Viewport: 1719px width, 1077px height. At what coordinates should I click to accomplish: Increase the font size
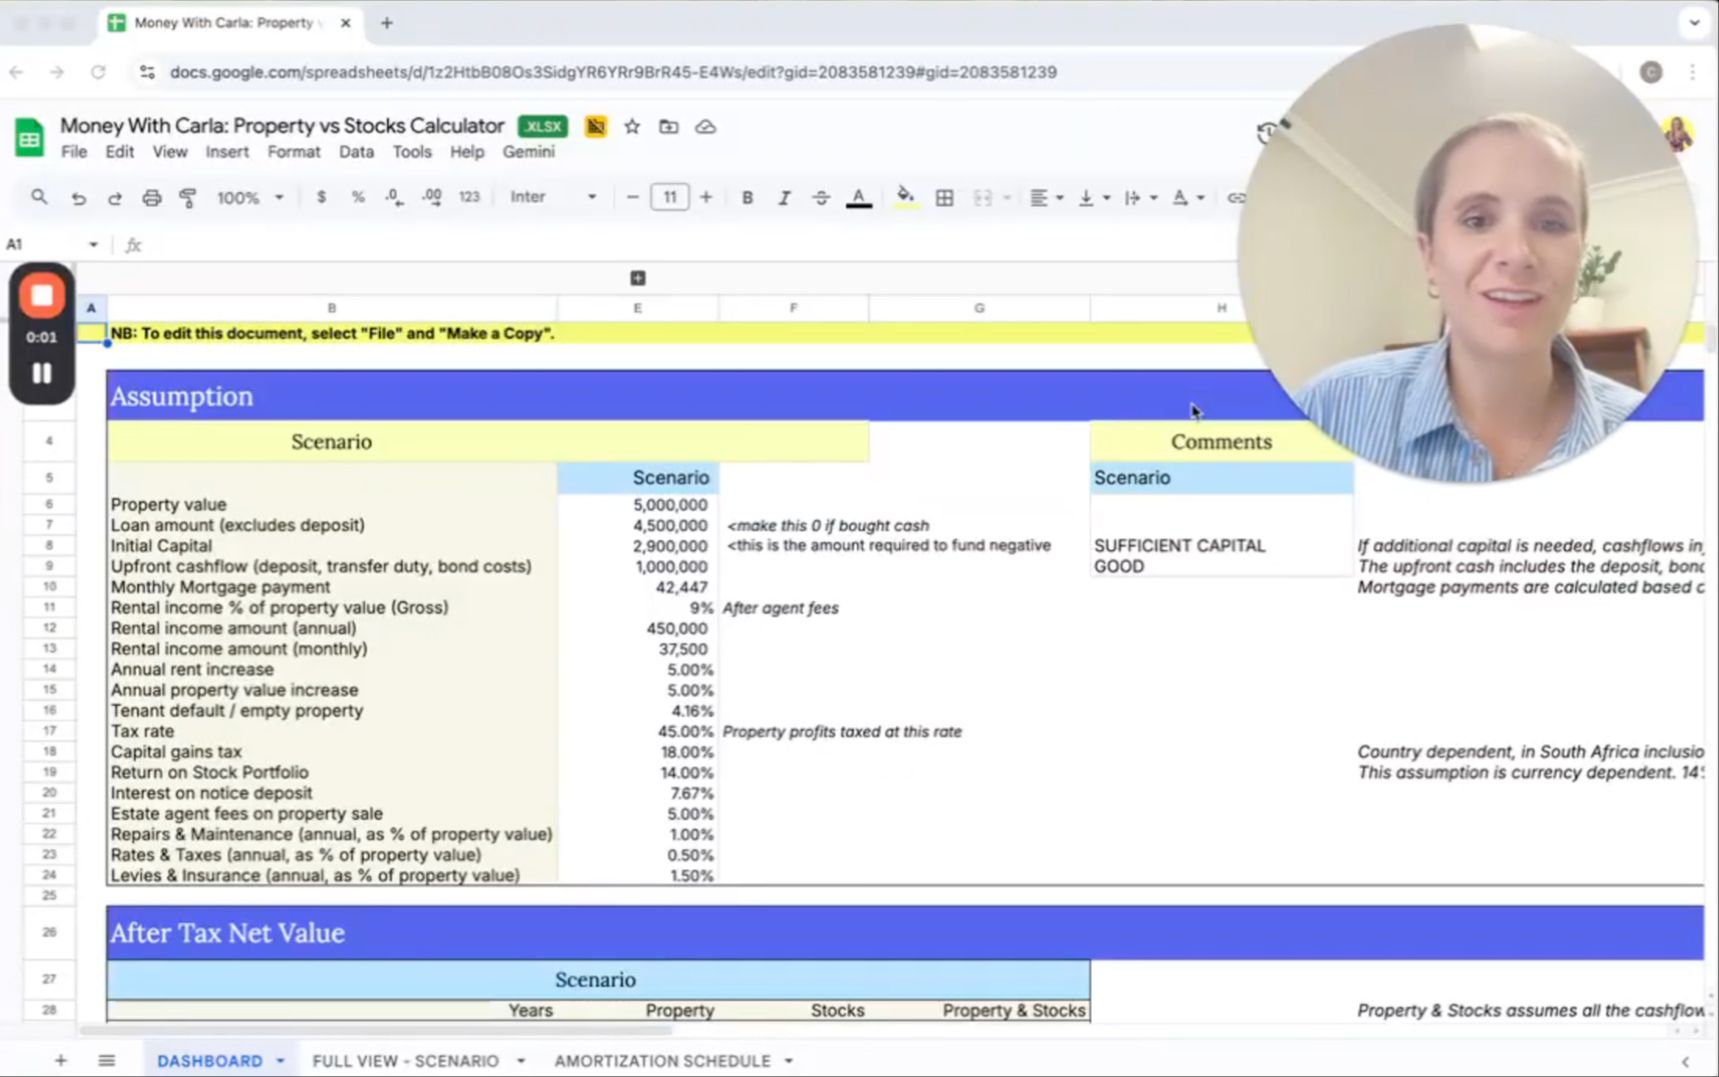coord(706,197)
